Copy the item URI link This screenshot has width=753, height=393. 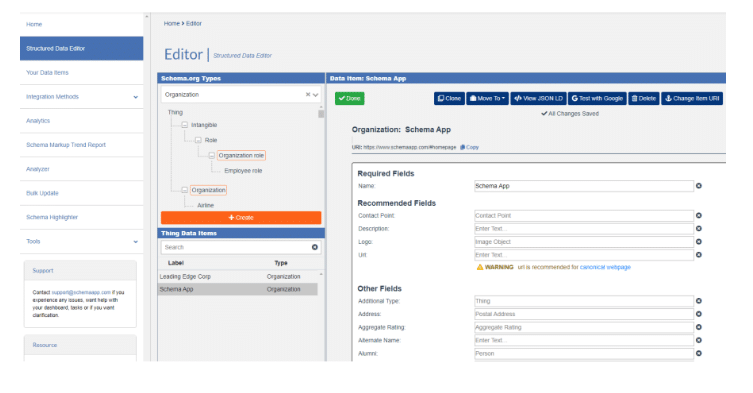pos(470,147)
